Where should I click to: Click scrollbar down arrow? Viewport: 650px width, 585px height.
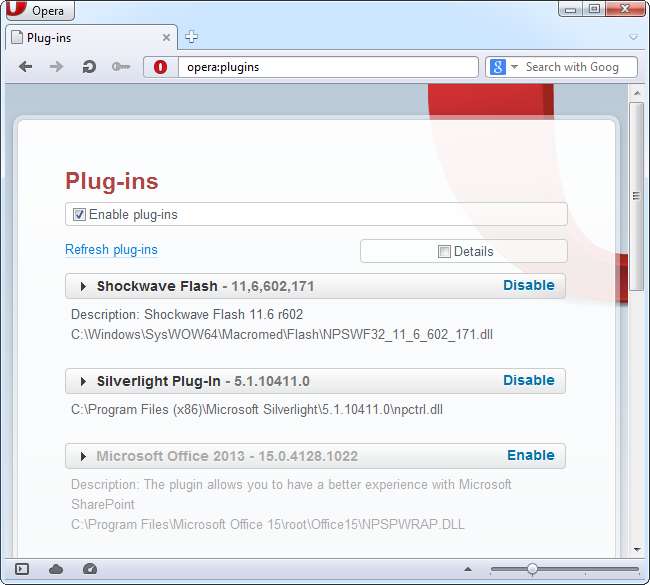pos(637,550)
